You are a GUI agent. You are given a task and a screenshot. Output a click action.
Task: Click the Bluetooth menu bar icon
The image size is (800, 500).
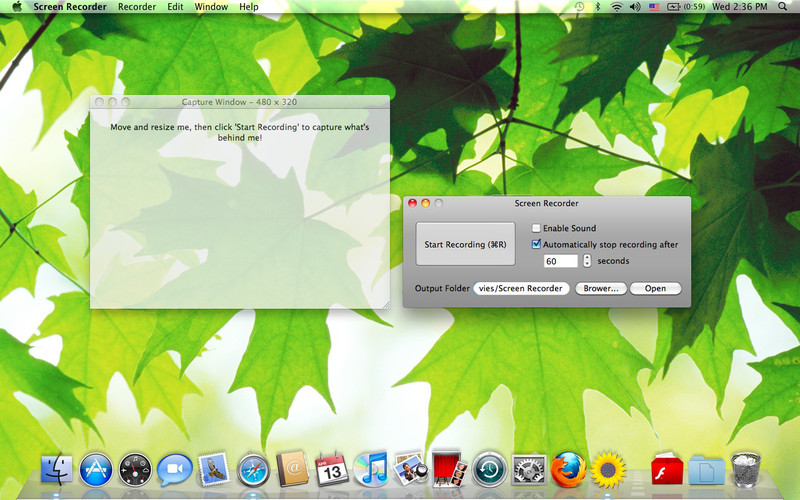pyautogui.click(x=597, y=7)
